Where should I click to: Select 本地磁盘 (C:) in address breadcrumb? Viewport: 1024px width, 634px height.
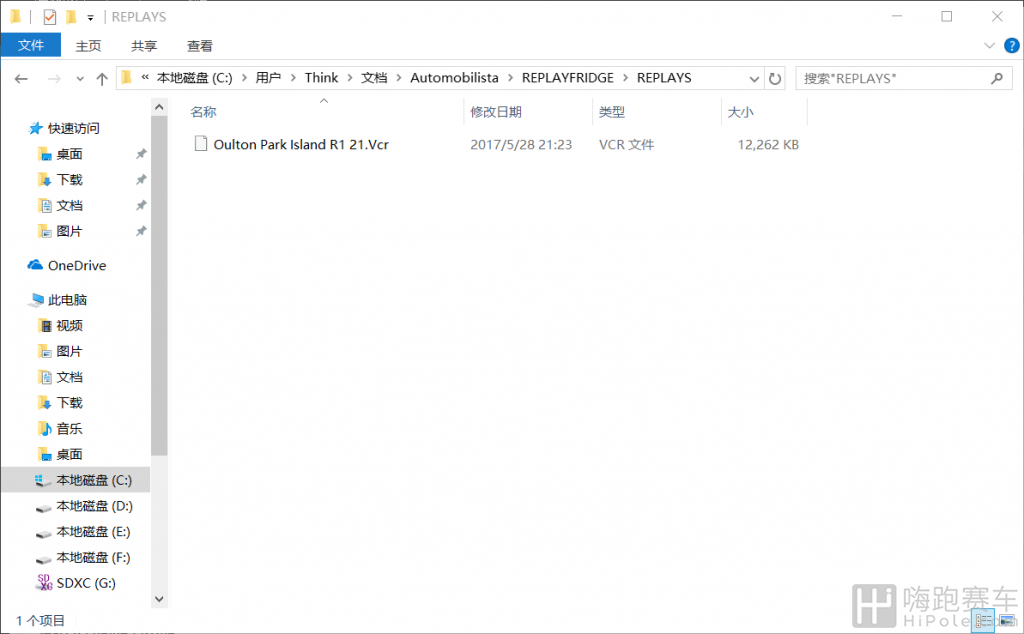[x=195, y=78]
